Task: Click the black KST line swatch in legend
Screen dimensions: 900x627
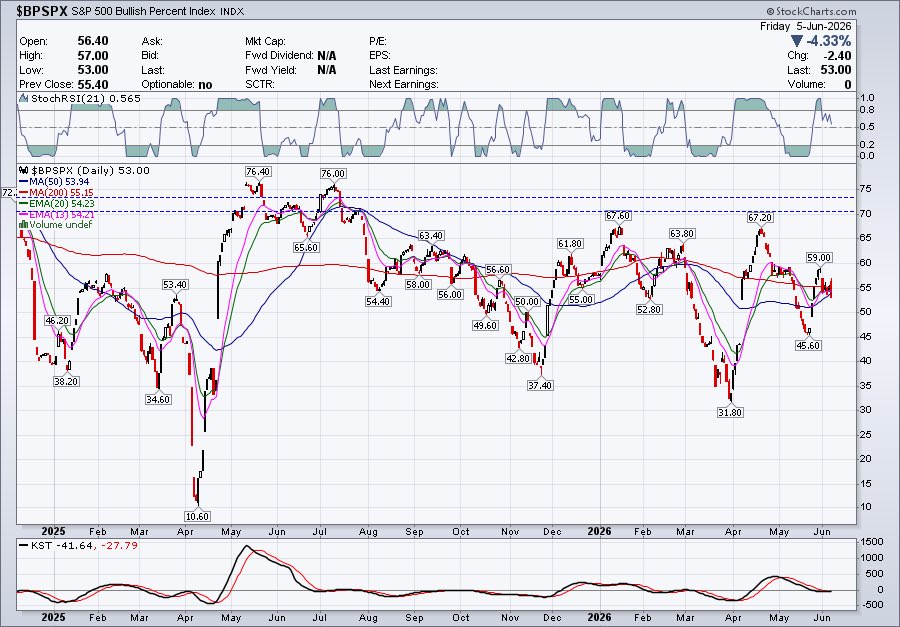Action: point(24,545)
